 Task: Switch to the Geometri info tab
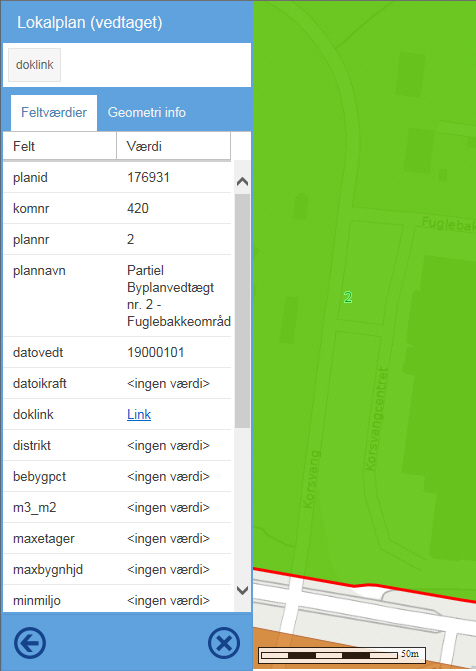[x=146, y=113]
